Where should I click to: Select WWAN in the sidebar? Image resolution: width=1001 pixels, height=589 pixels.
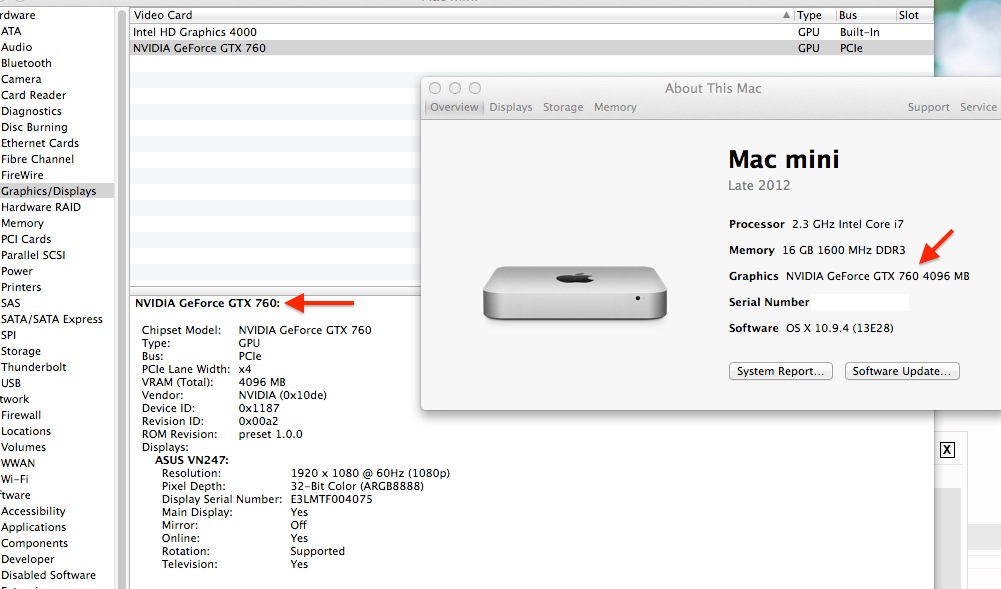pyautogui.click(x=18, y=463)
